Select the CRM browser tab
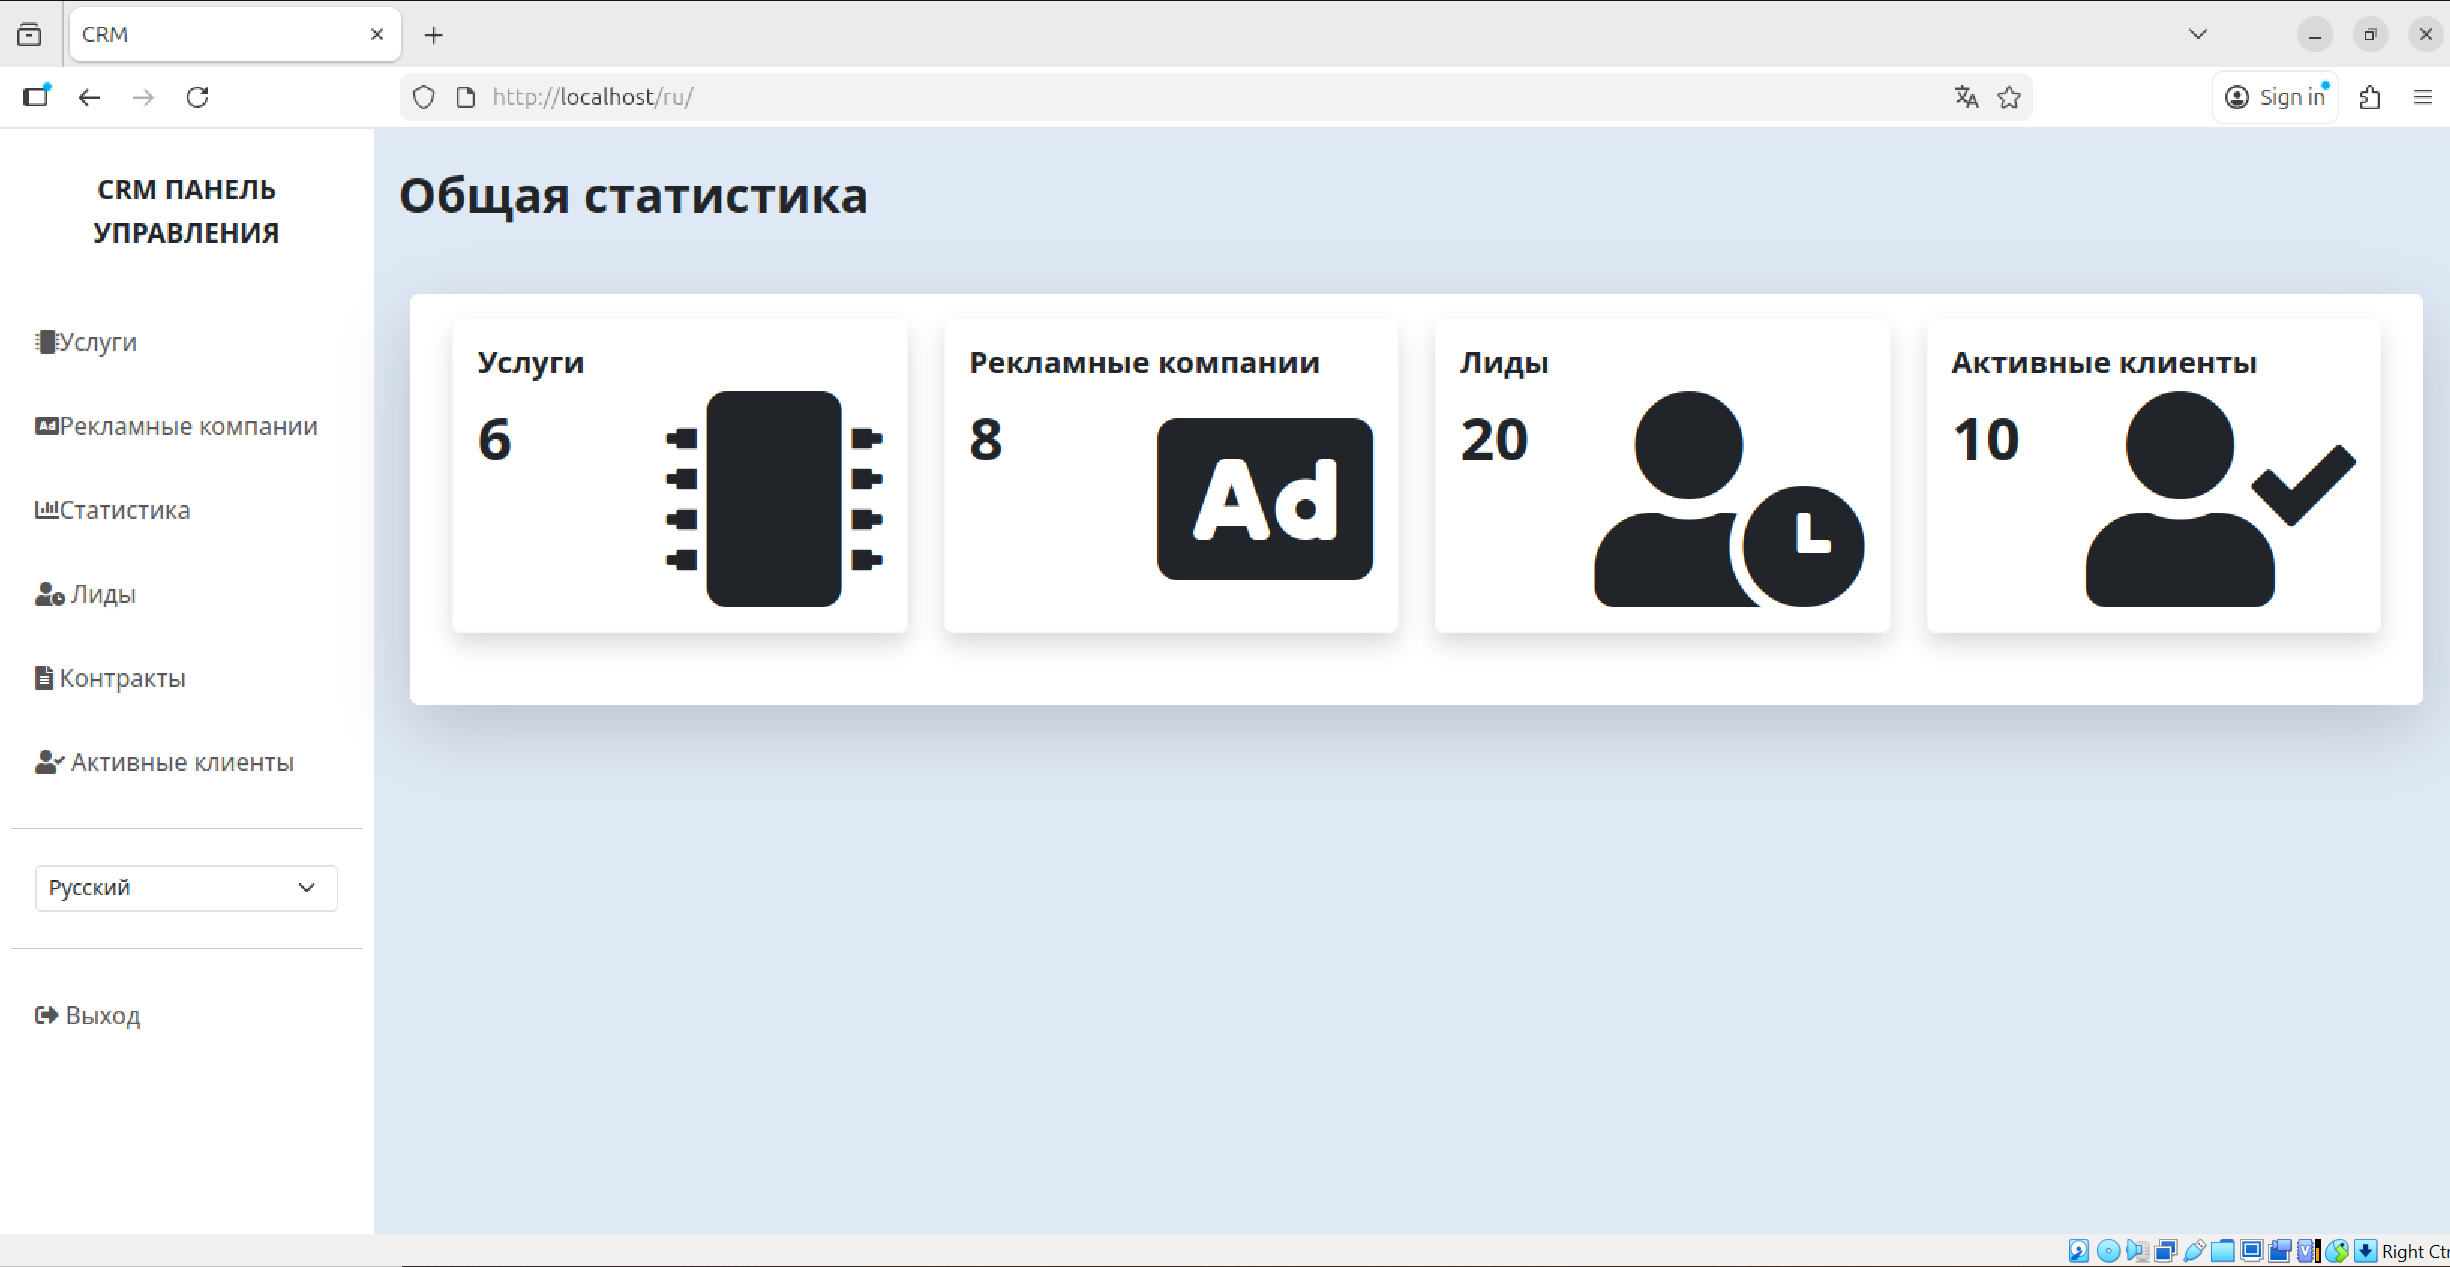The height and width of the screenshot is (1267, 2450). point(235,34)
